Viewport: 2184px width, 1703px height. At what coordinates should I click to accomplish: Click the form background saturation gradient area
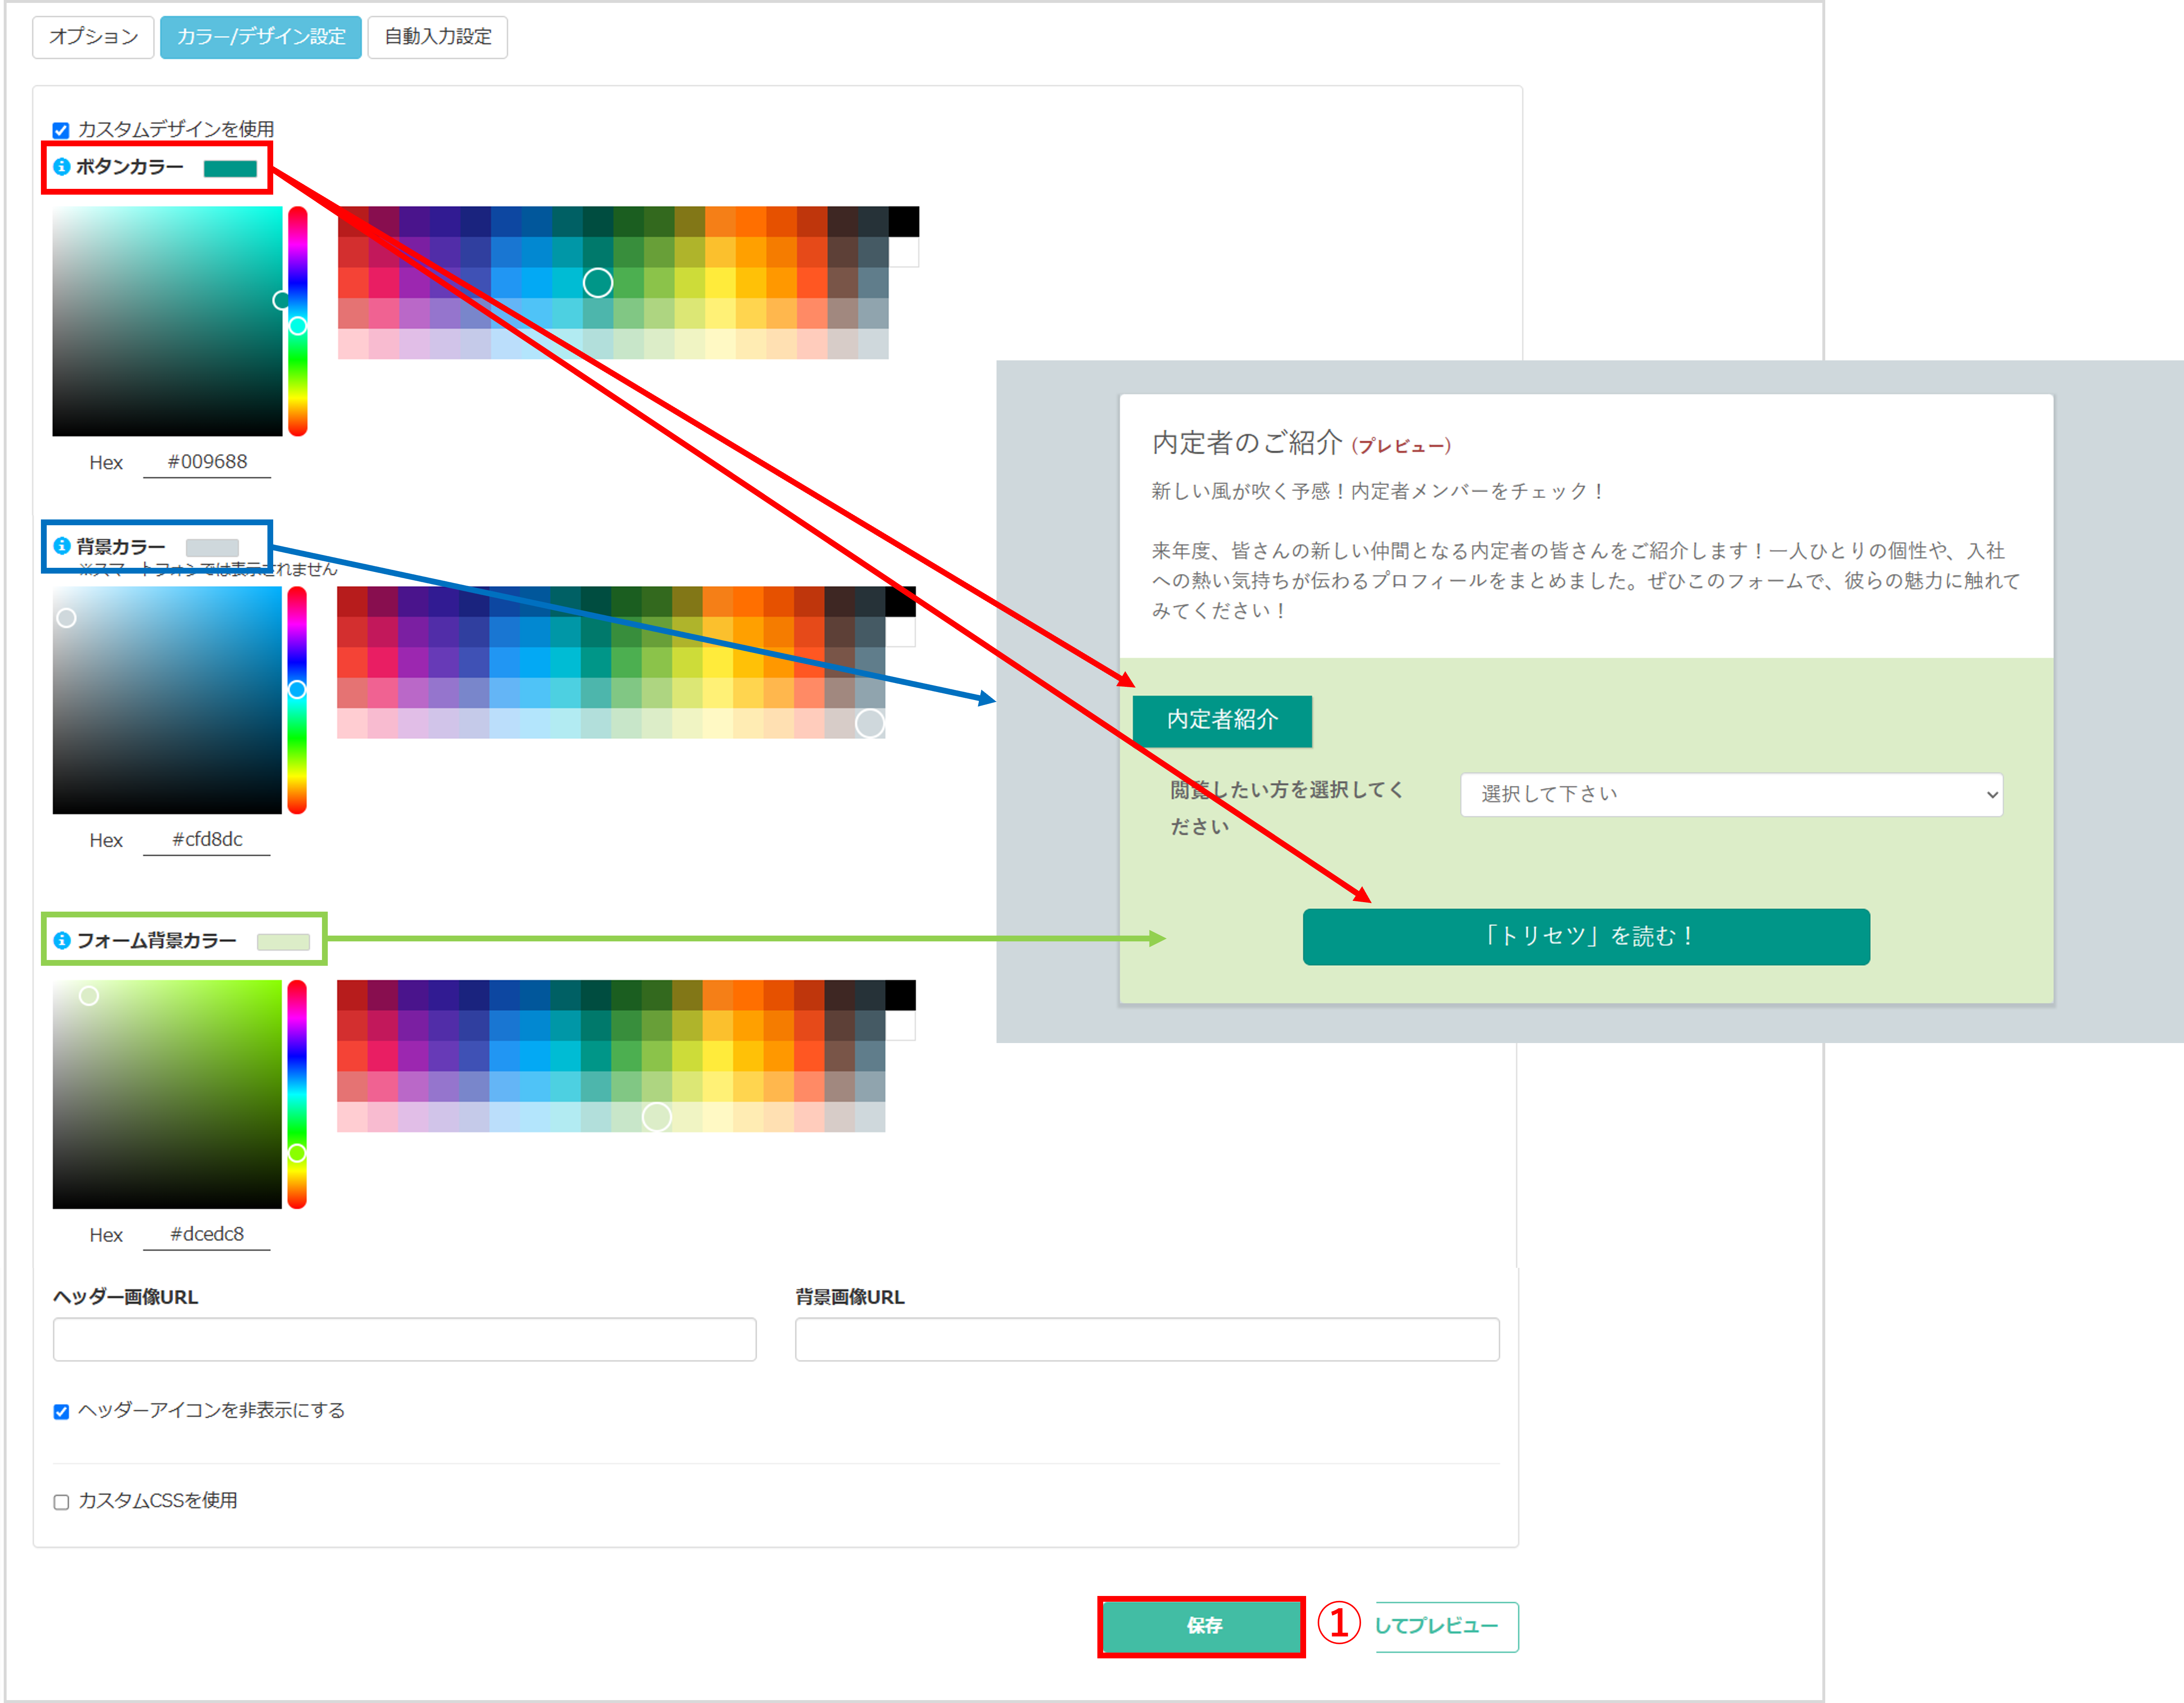coord(167,1094)
